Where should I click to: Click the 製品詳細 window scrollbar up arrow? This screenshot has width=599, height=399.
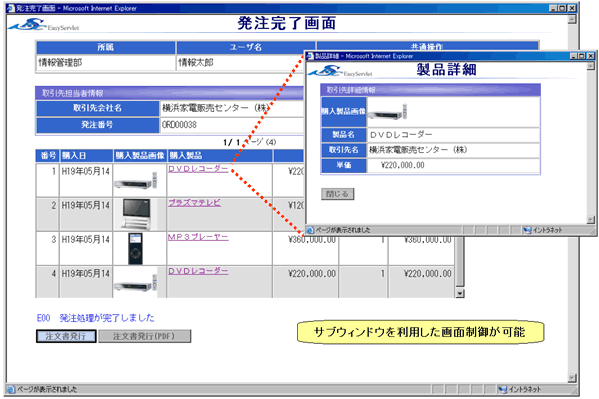[591, 66]
